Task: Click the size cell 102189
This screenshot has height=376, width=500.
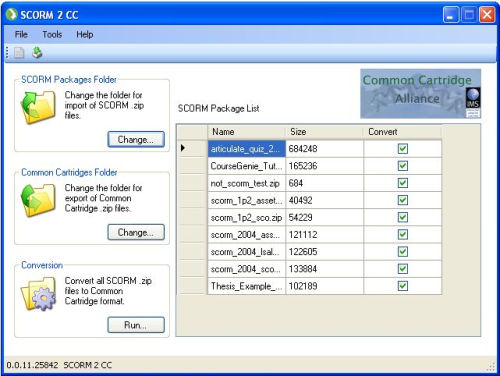Action: click(324, 286)
